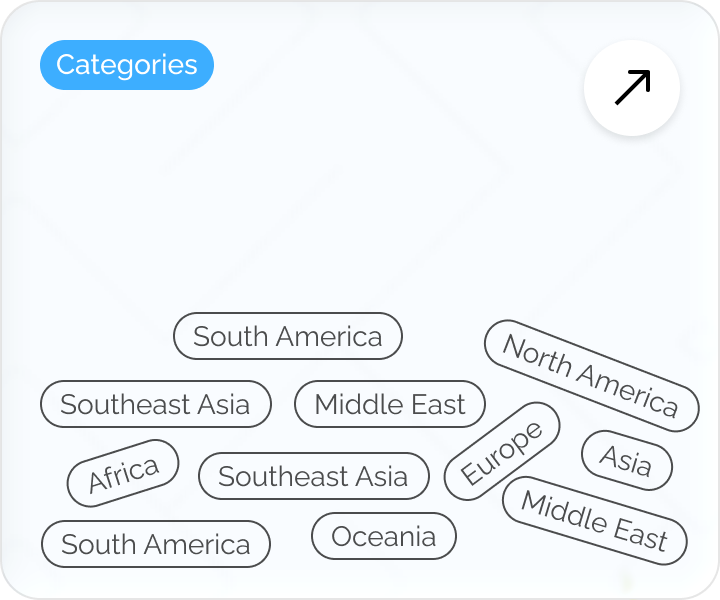Select the Oceania tag
This screenshot has width=720, height=600.
[x=384, y=536]
